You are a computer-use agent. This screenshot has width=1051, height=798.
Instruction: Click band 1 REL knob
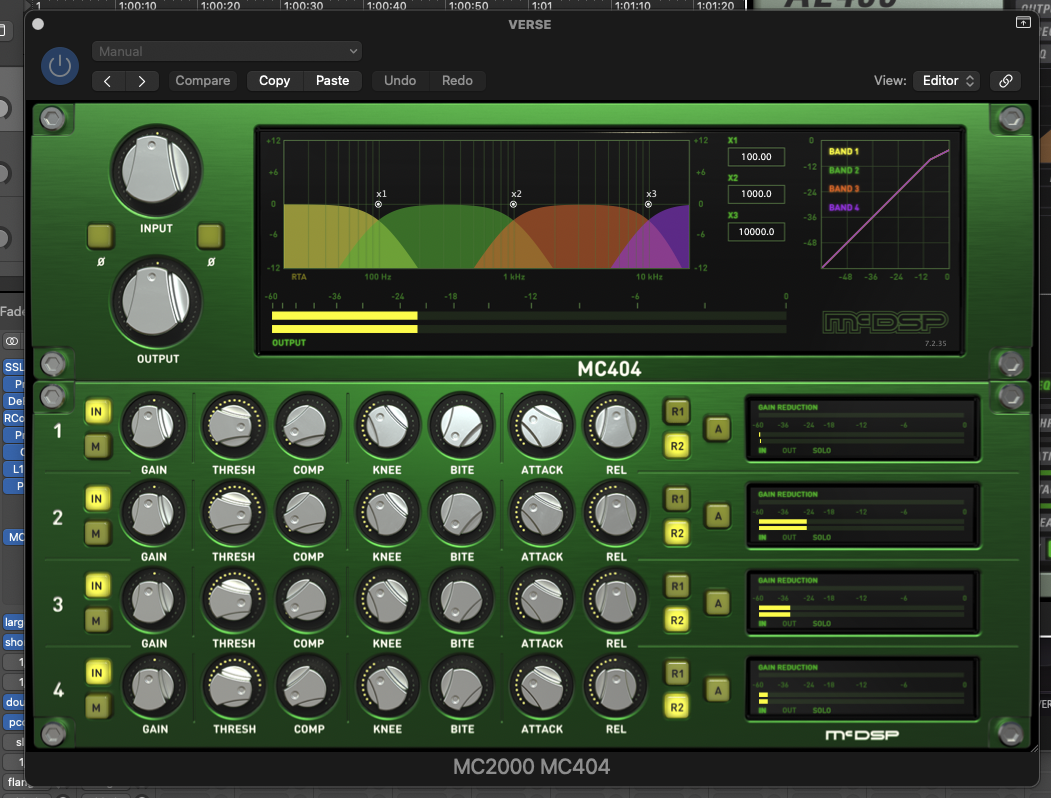(615, 427)
